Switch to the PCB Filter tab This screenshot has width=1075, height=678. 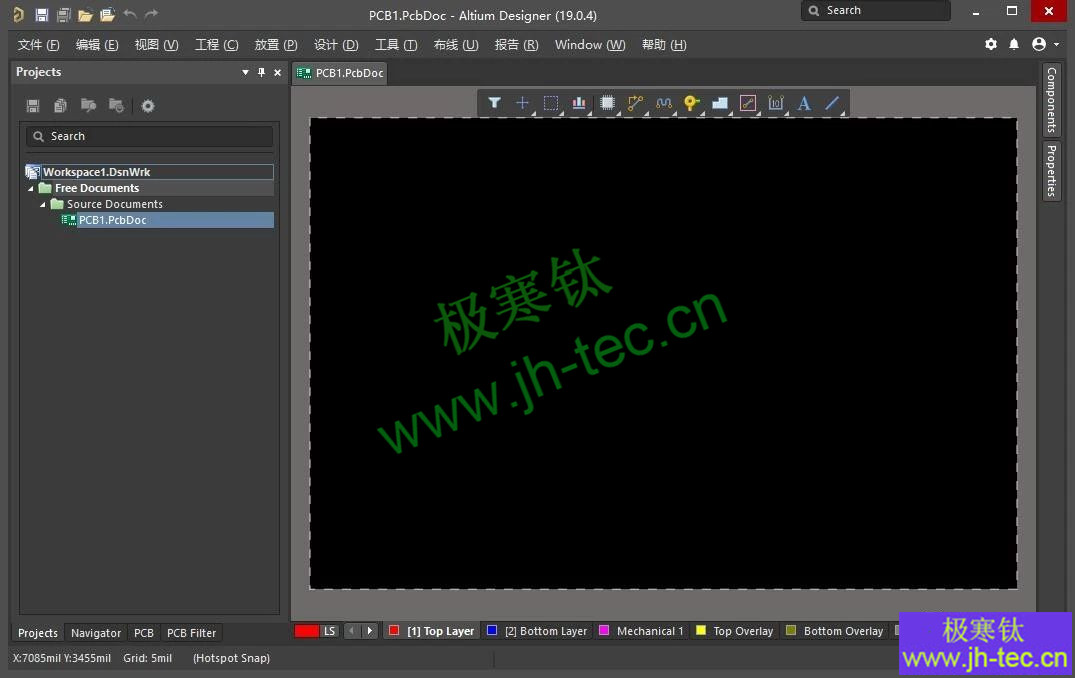191,633
